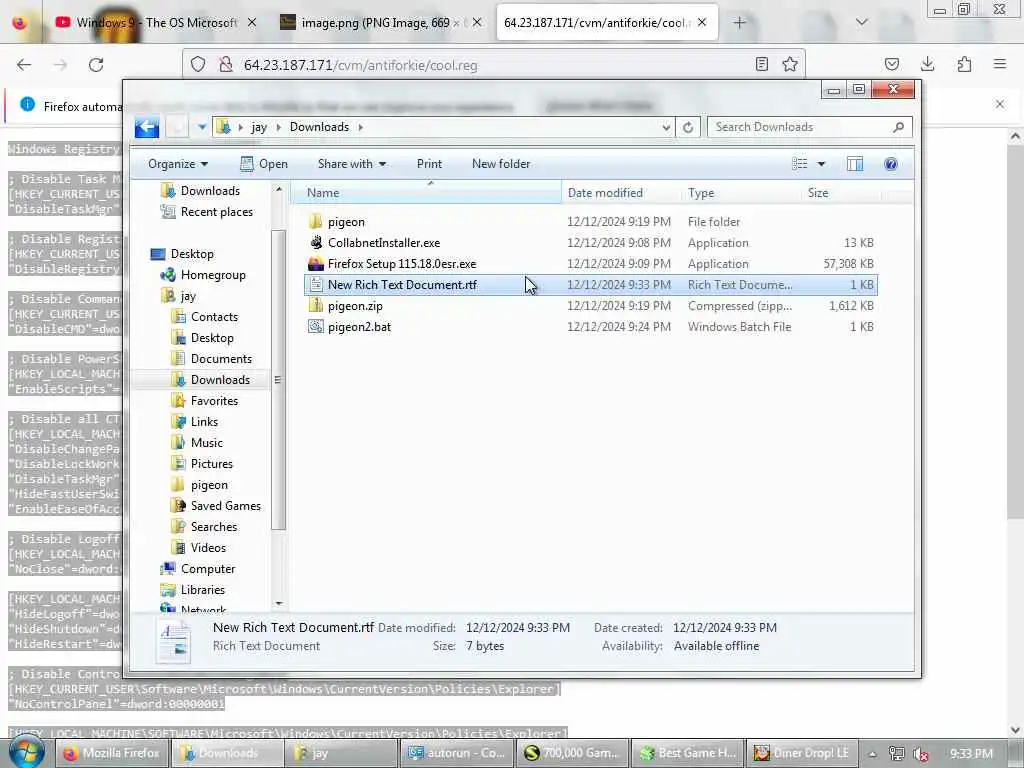The height and width of the screenshot is (768, 1024).
Task: Click the jay breadcrumb in address bar
Action: click(259, 127)
